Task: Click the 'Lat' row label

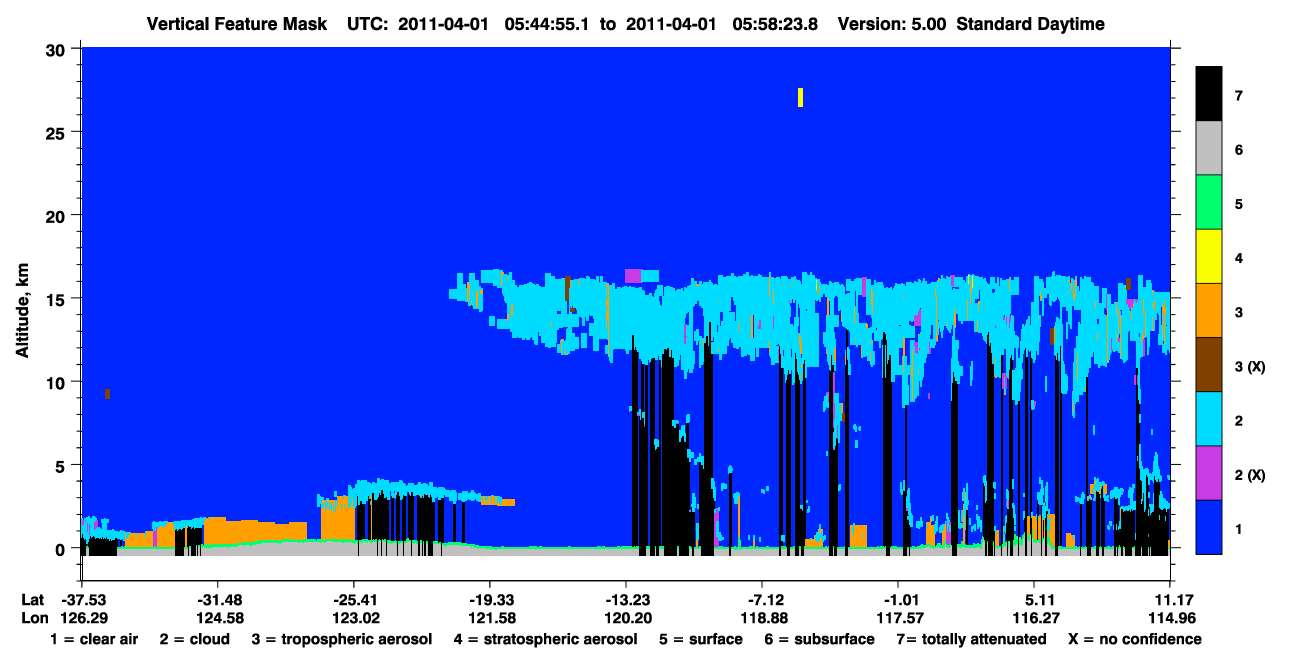Action: (x=32, y=599)
